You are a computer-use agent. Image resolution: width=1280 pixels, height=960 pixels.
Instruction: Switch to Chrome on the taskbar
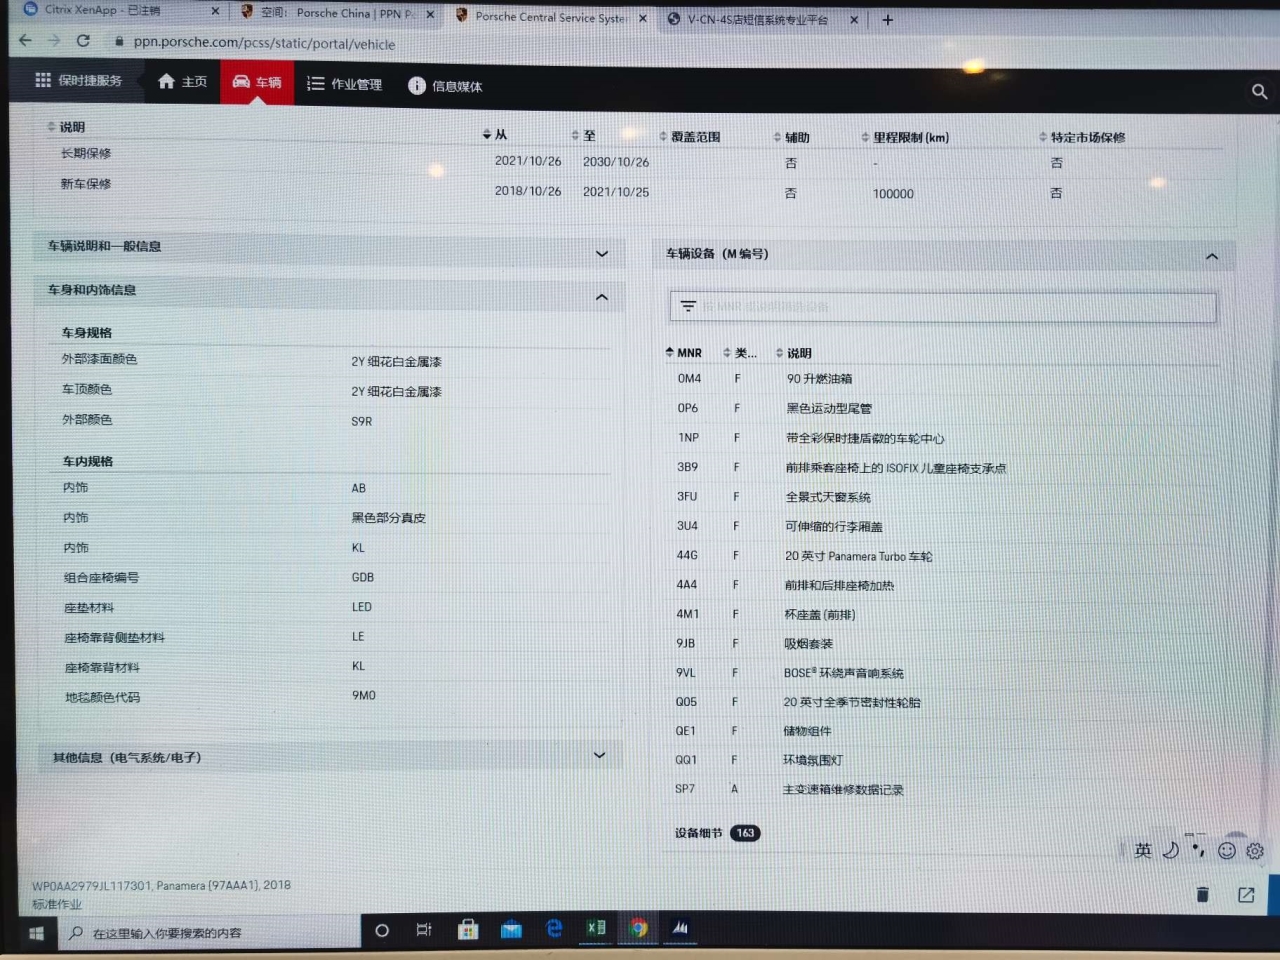coord(638,928)
